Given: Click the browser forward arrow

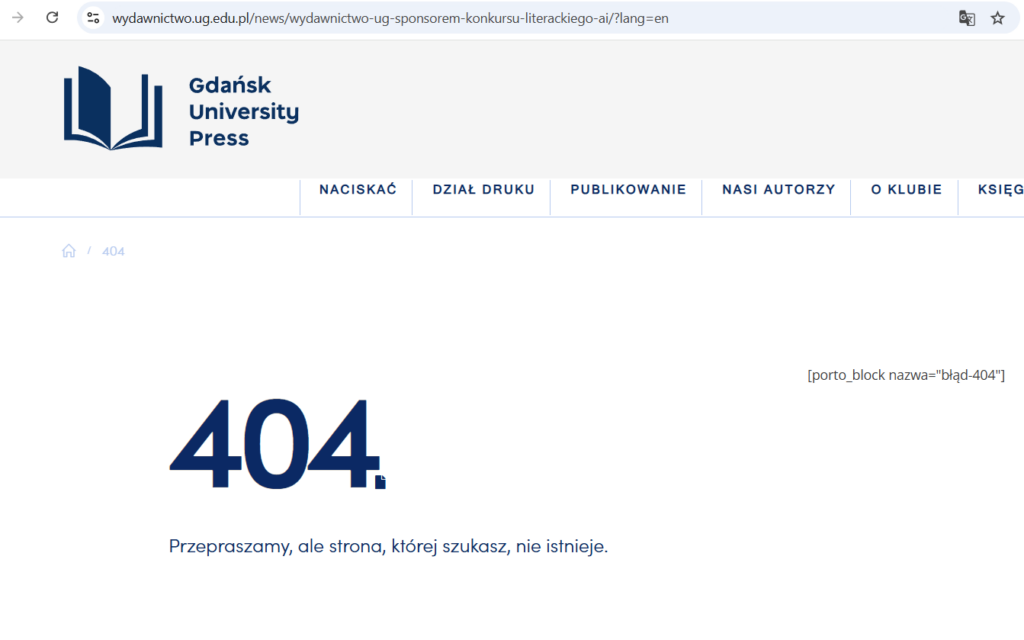Looking at the screenshot, I should click(18, 18).
